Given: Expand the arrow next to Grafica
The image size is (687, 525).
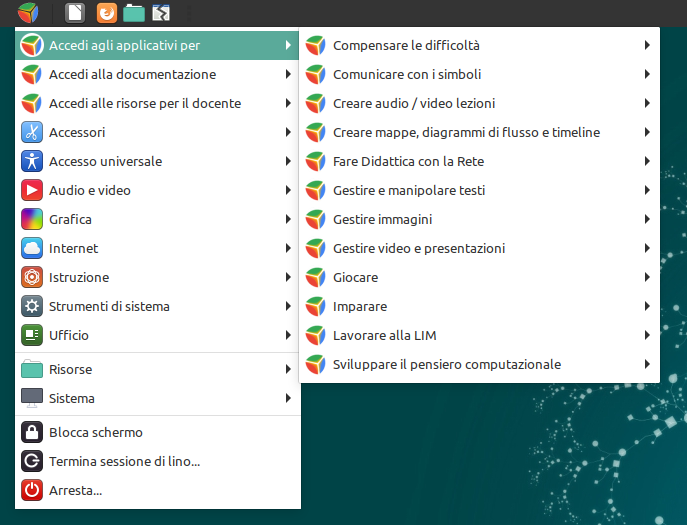Looking at the screenshot, I should (288, 219).
